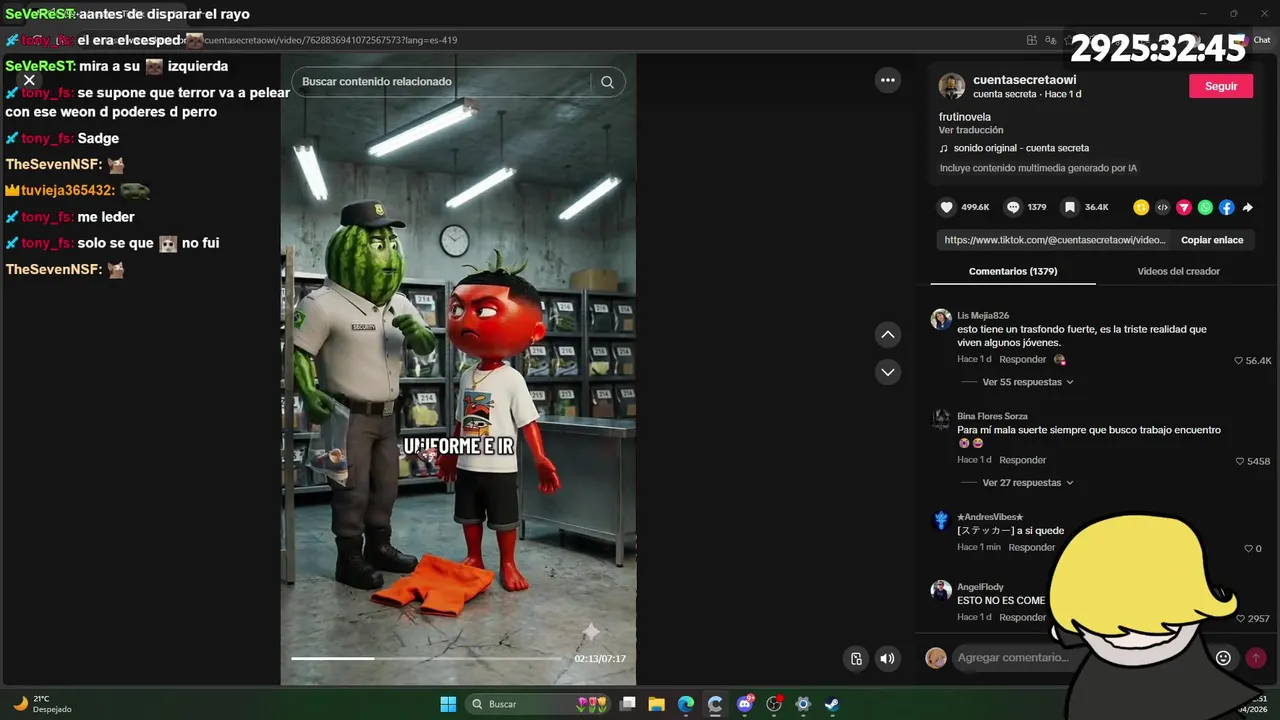Reply to Bina Flores Sorza's comment via Responder
The height and width of the screenshot is (720, 1280).
pos(1022,460)
